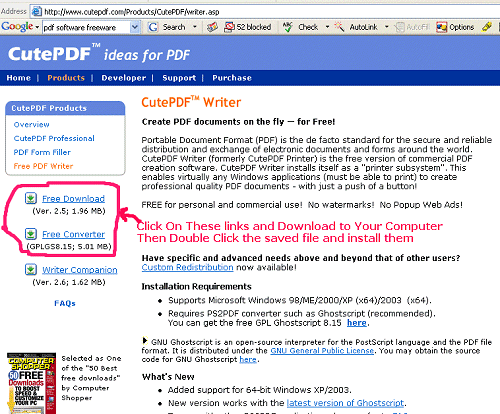Open the Purchase navigation tab
500x414 pixels.
(232, 78)
